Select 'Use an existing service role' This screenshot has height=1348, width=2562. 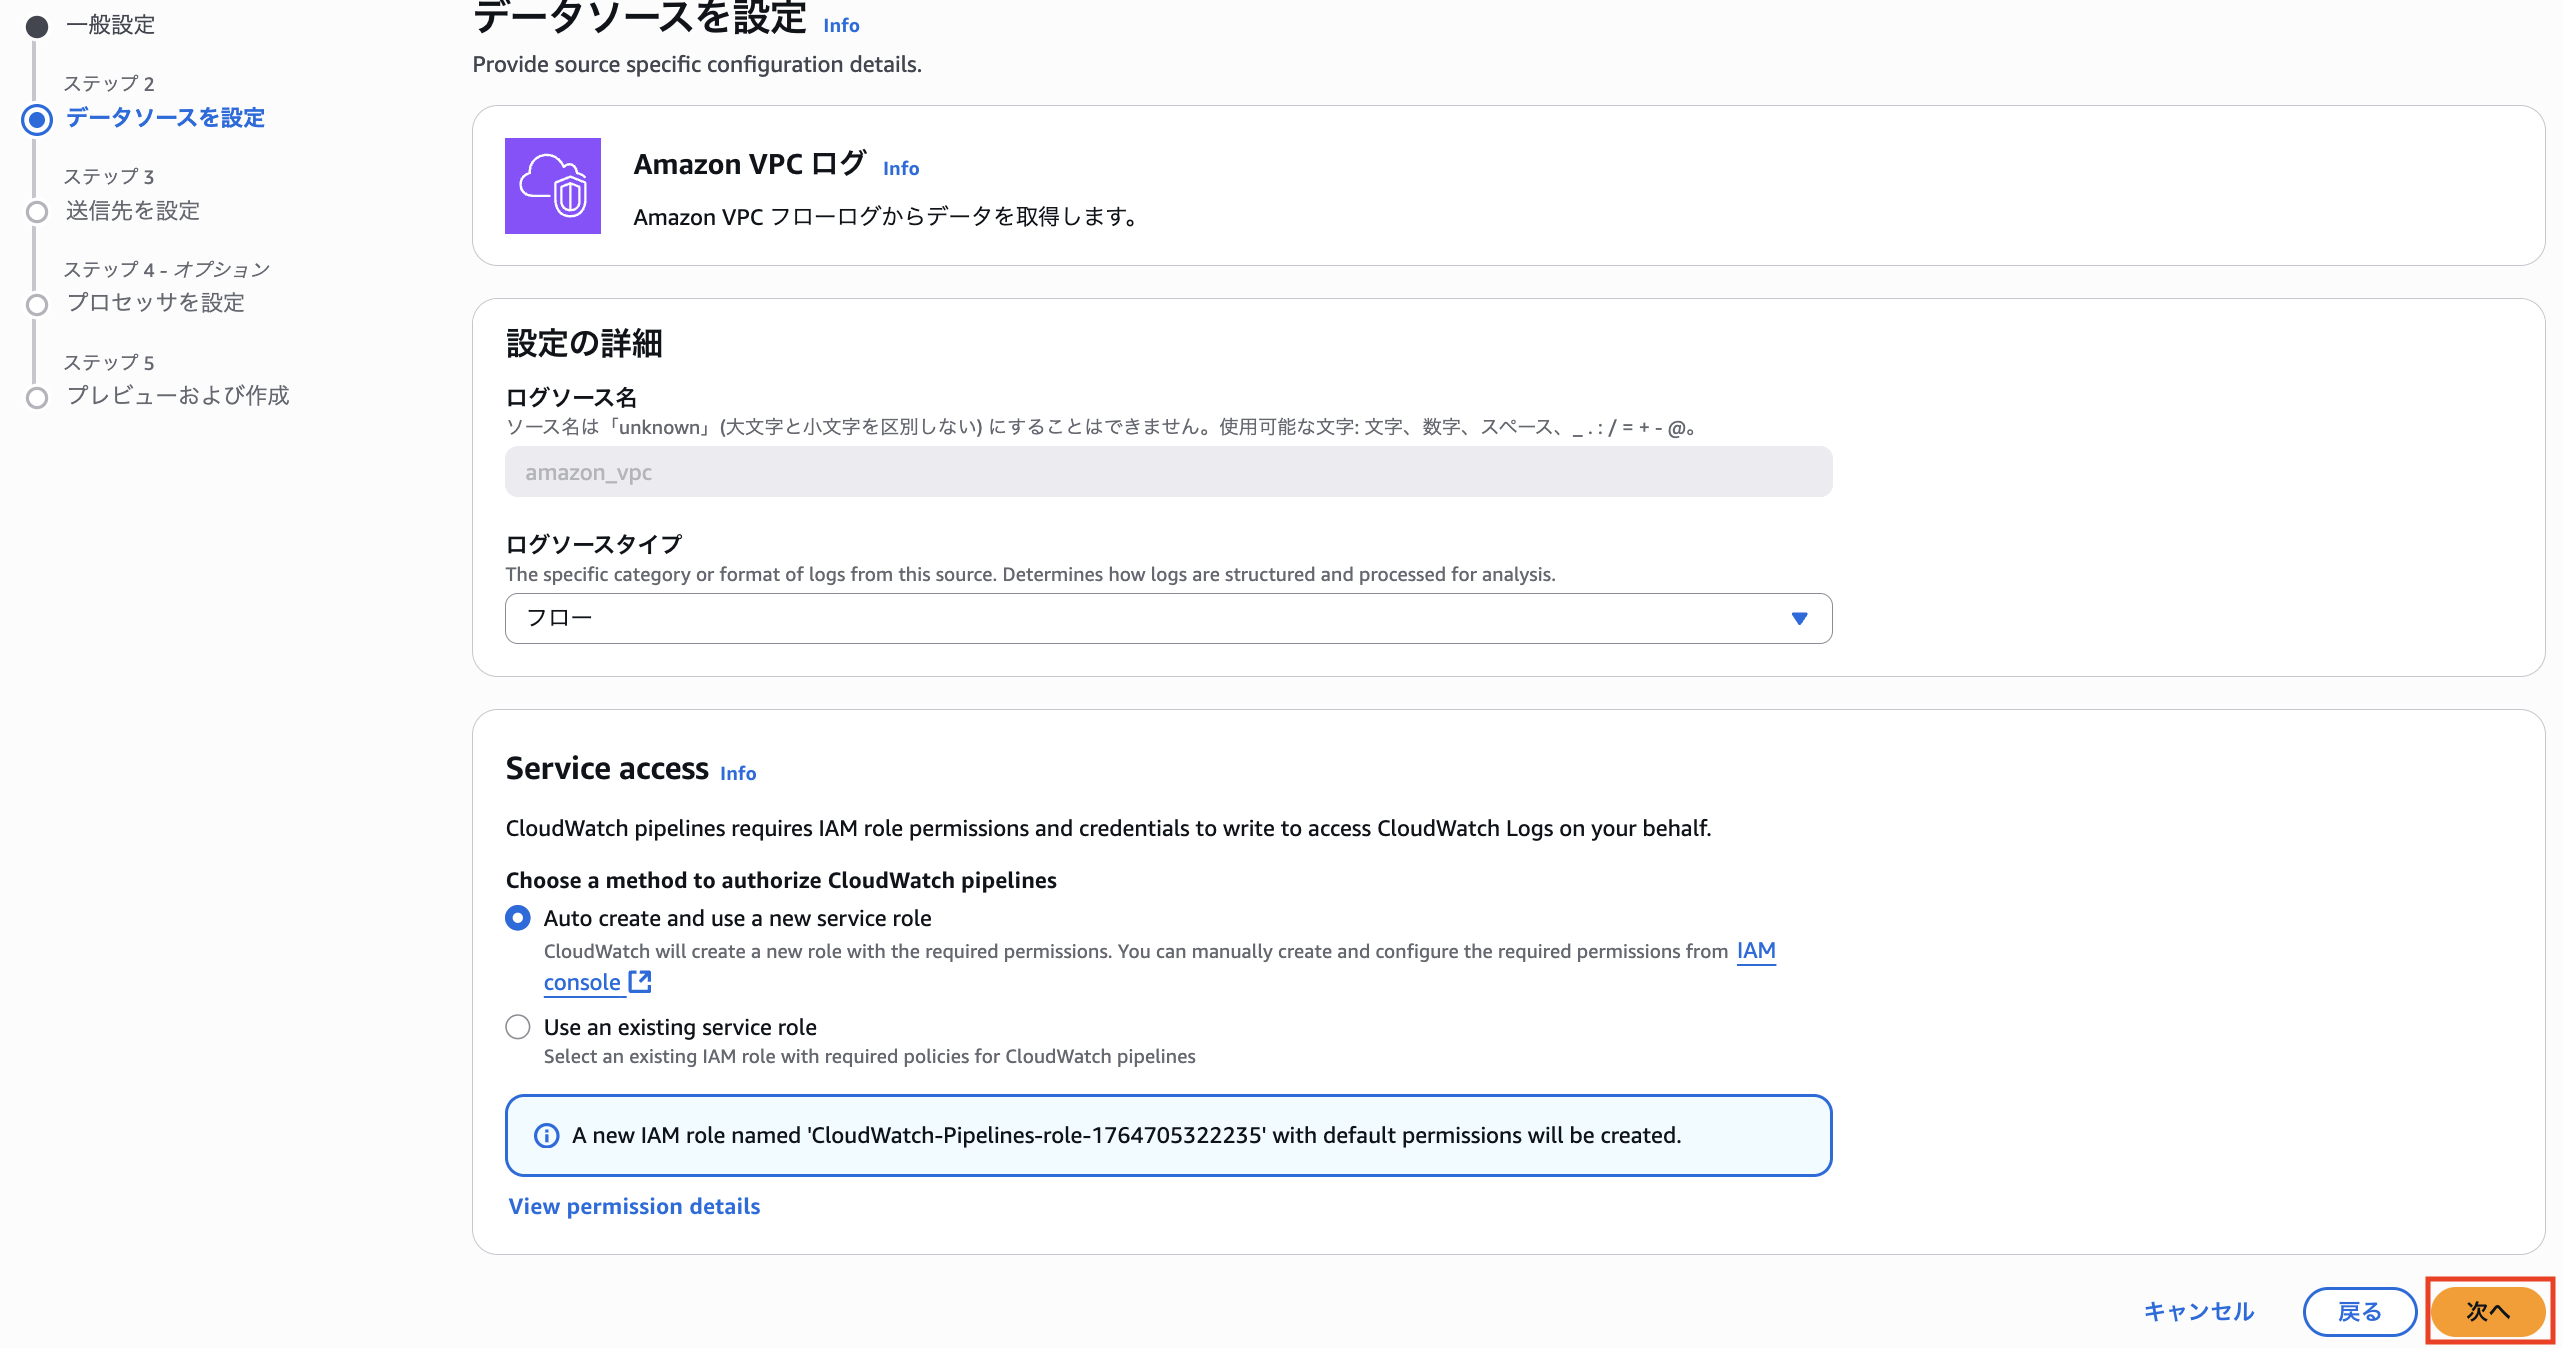tap(517, 1027)
